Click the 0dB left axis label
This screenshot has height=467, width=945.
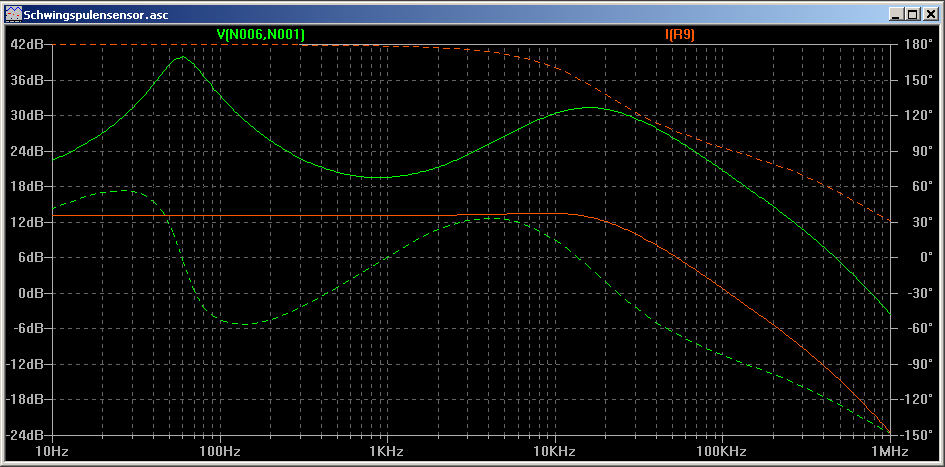tap(31, 293)
